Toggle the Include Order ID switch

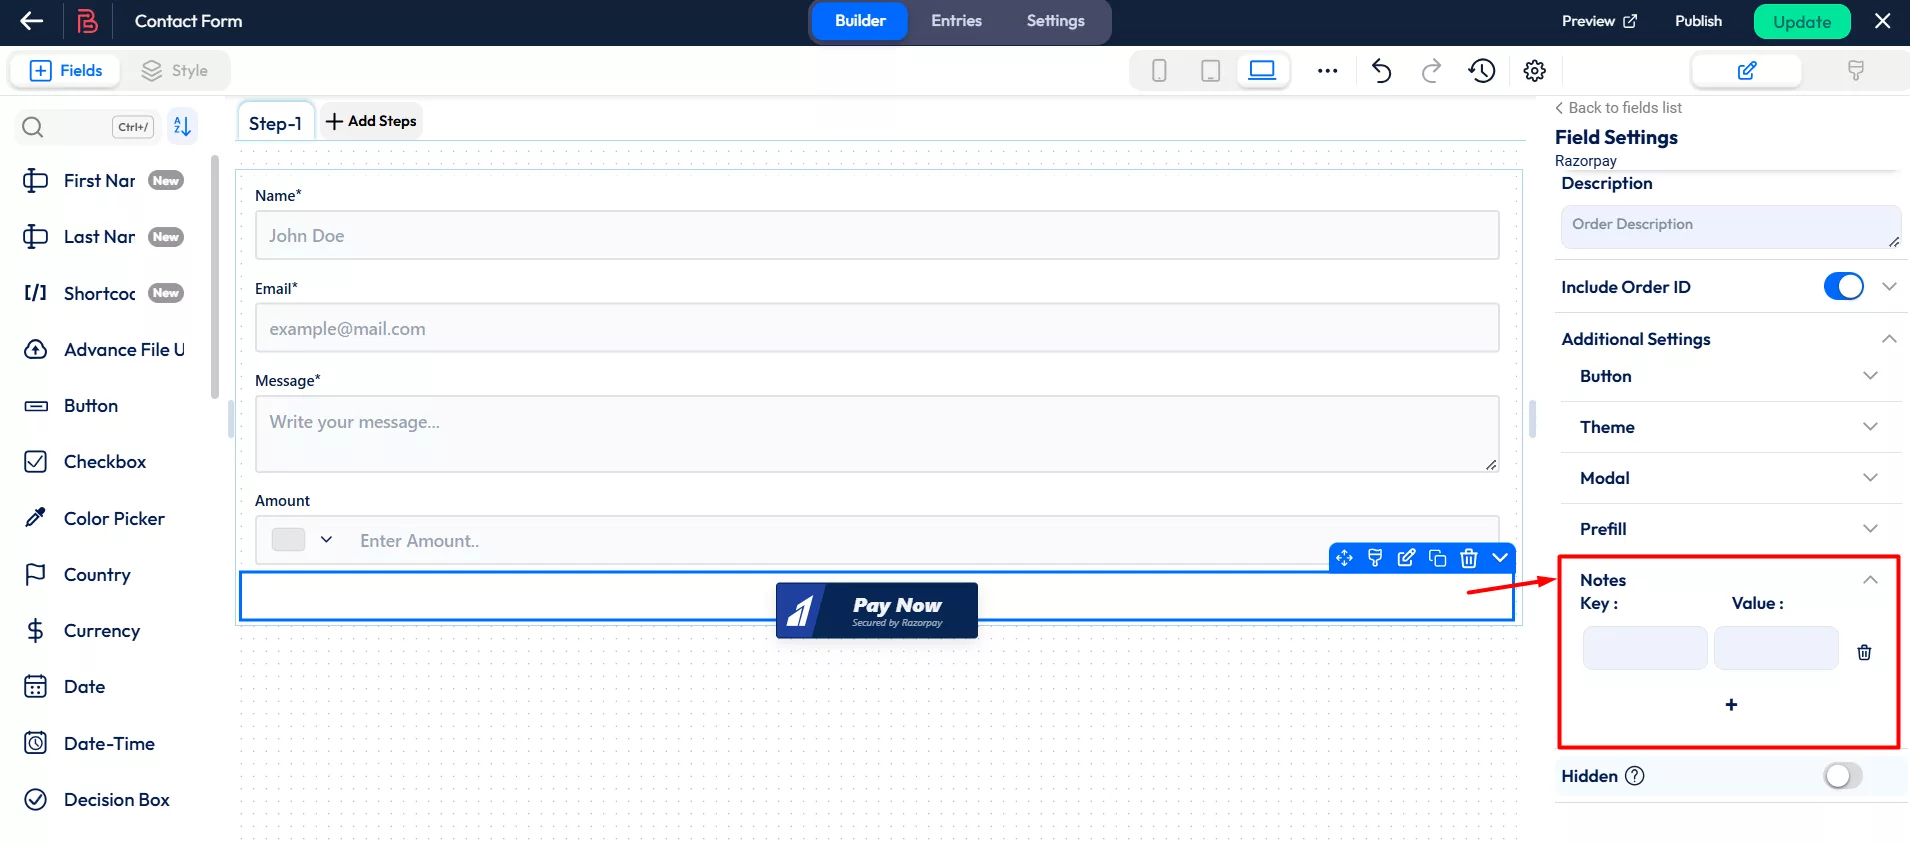pos(1843,287)
